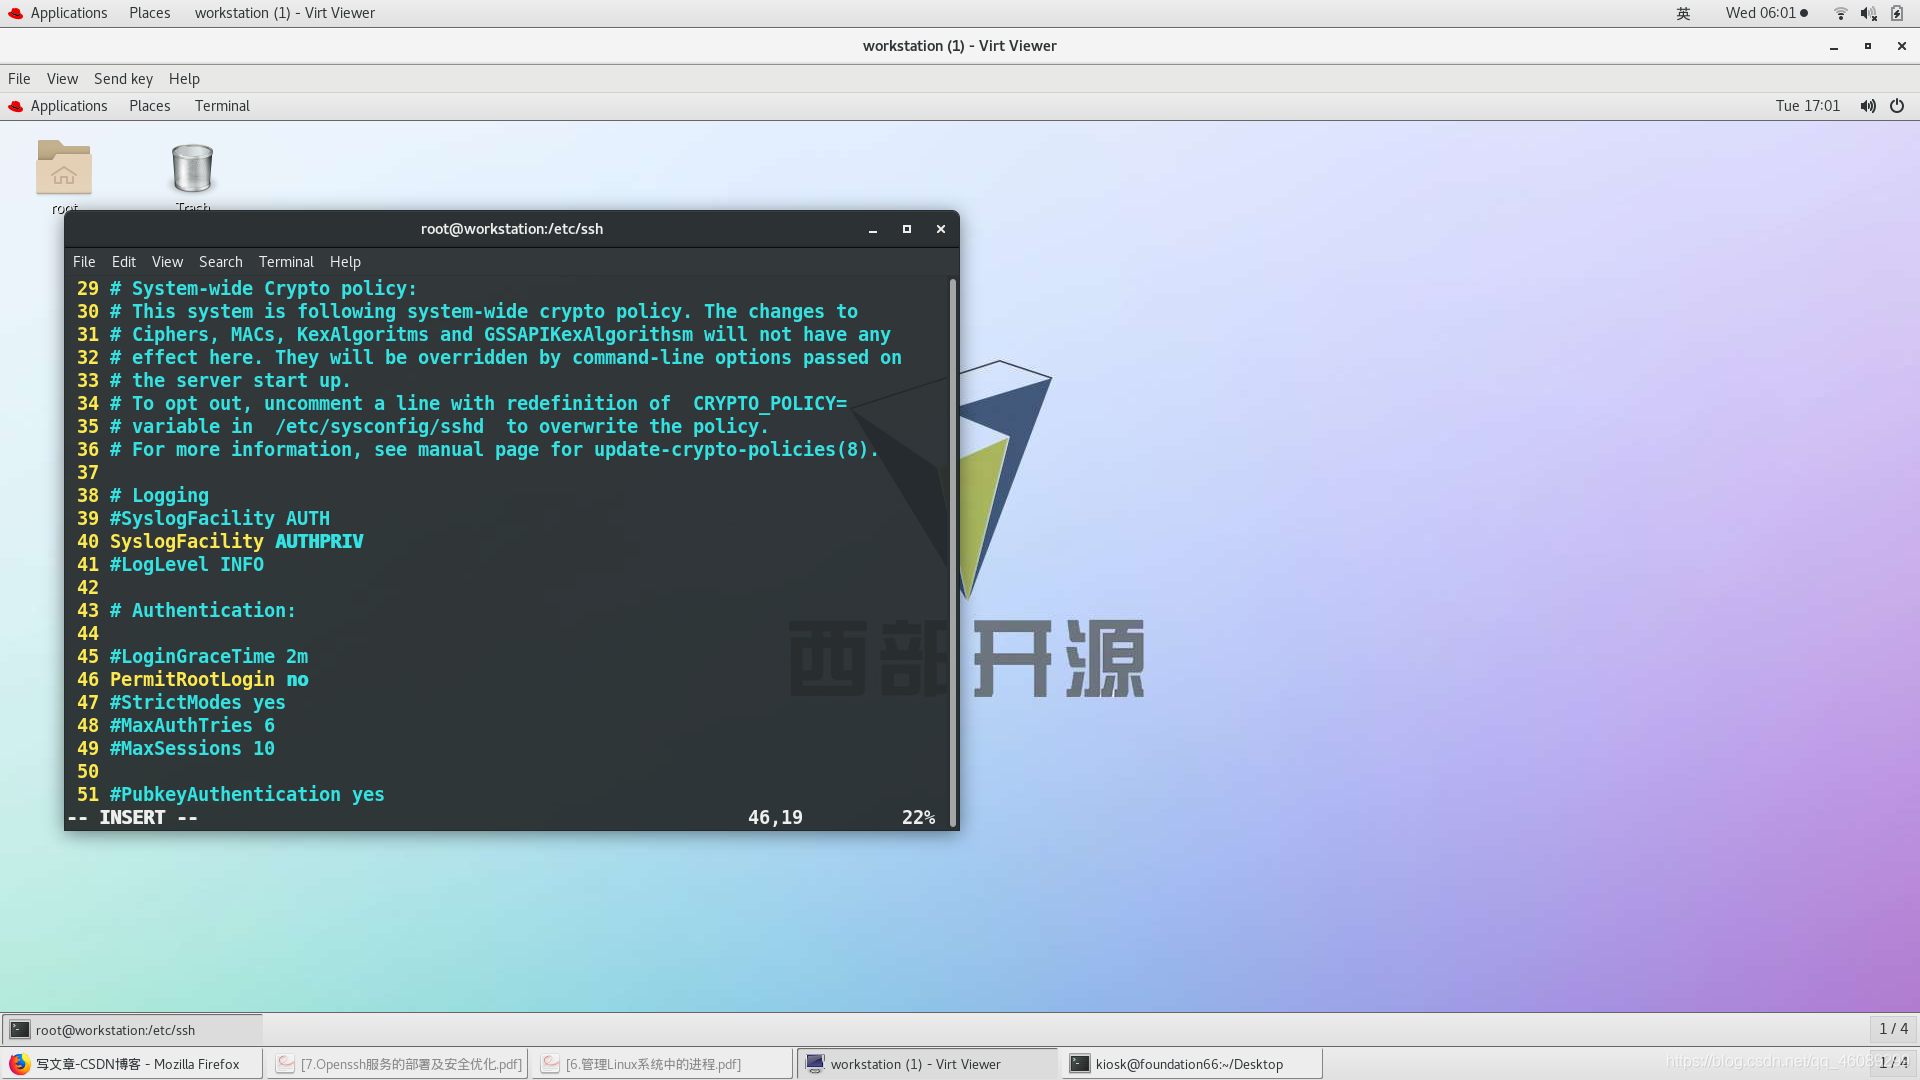Select Terminal menu in menubar
This screenshot has width=1920, height=1080.
point(286,261)
